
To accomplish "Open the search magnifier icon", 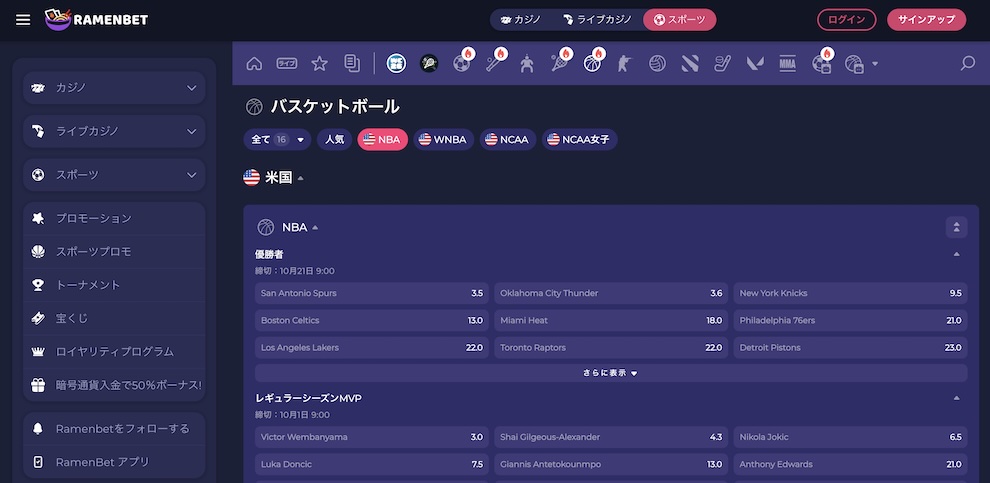I will (967, 63).
